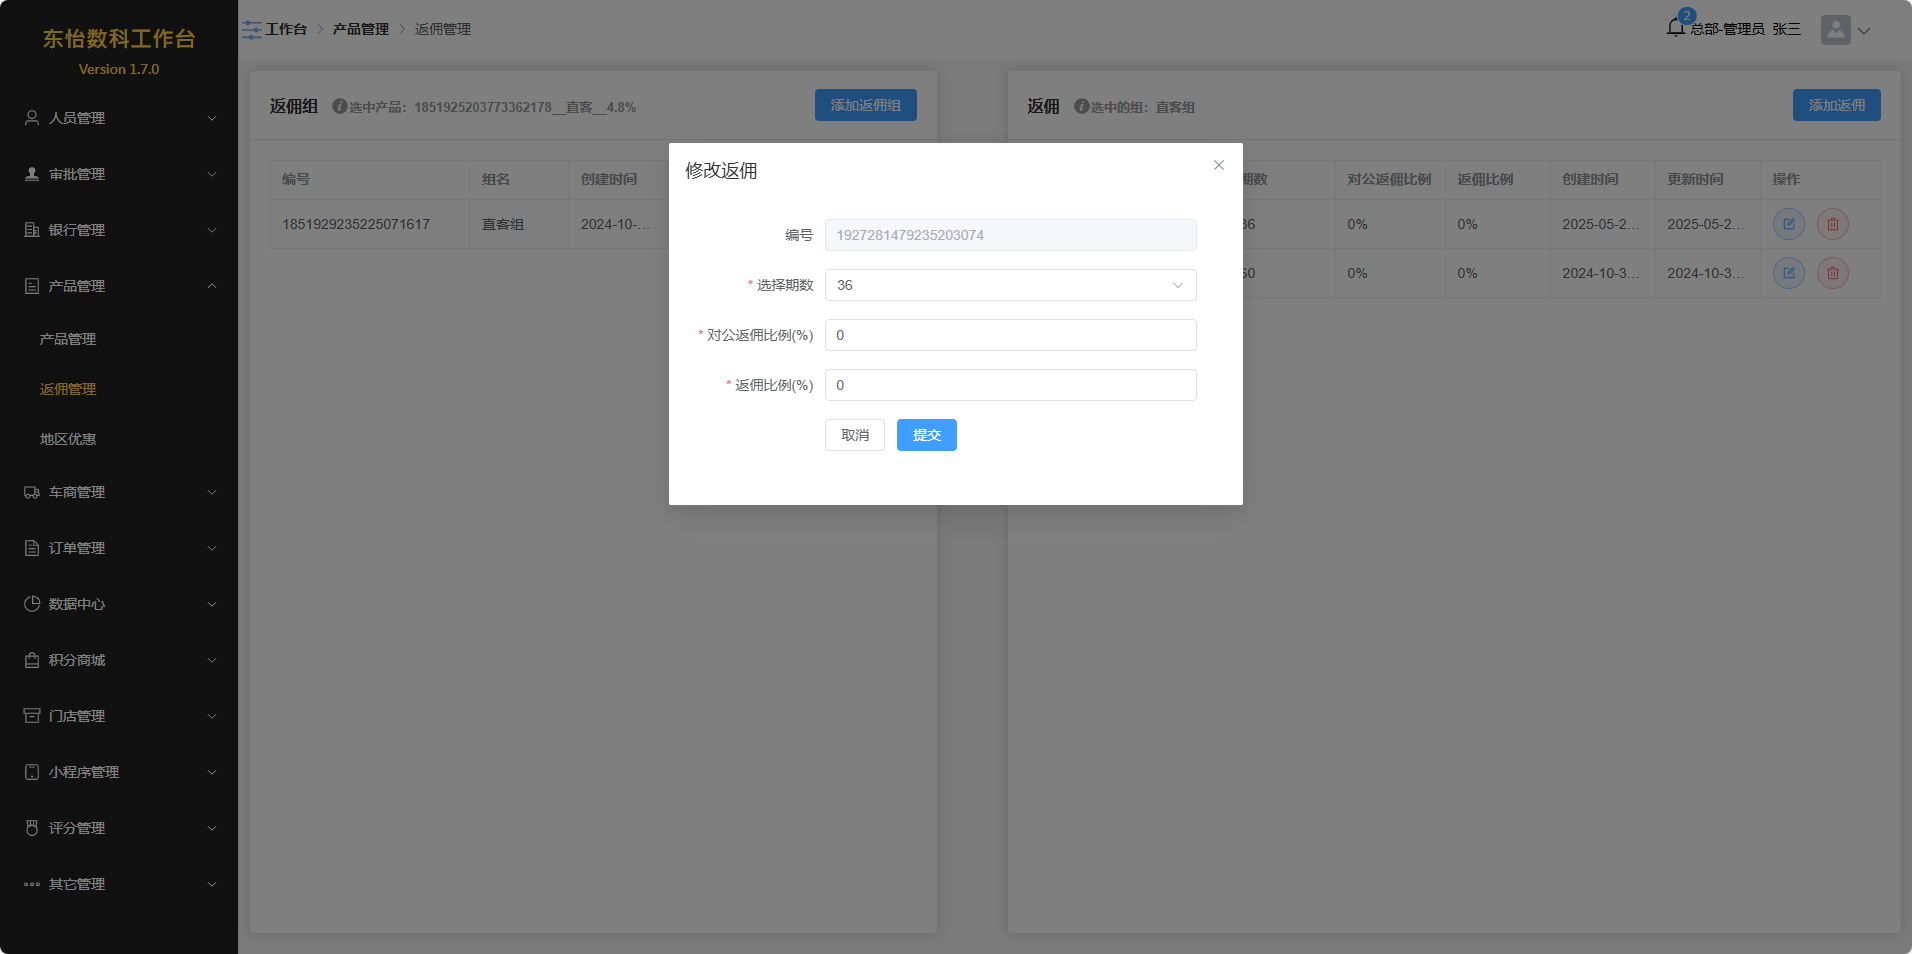Click delete icon in second commission row
This screenshot has width=1912, height=954.
[1832, 273]
